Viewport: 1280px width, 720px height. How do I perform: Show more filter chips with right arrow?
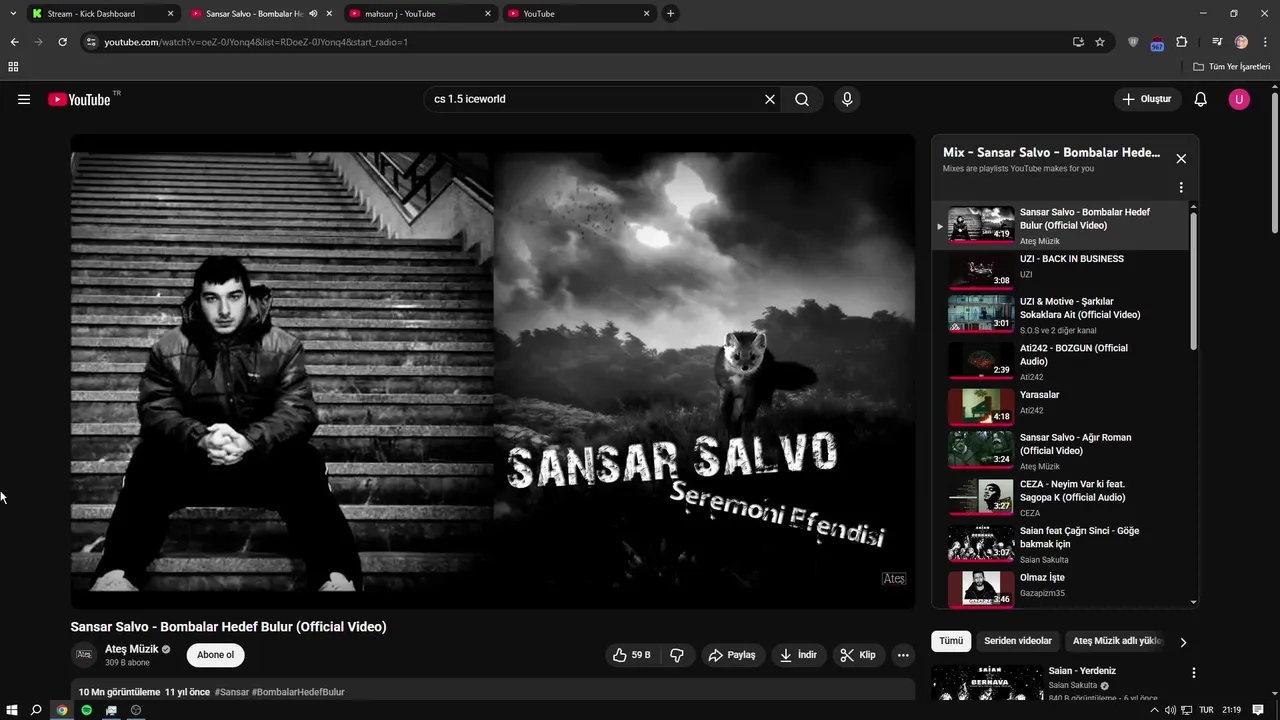pos(1183,642)
